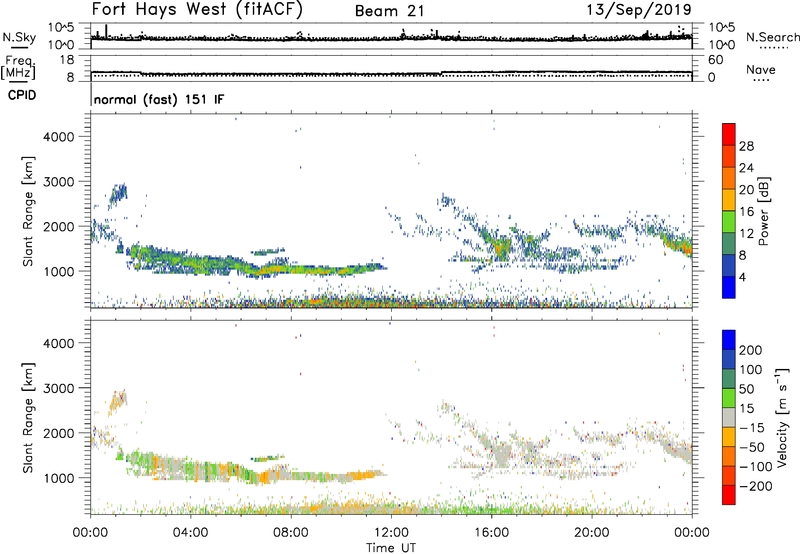Click the light green 15–50 velocity colorbar segment

click(729, 398)
